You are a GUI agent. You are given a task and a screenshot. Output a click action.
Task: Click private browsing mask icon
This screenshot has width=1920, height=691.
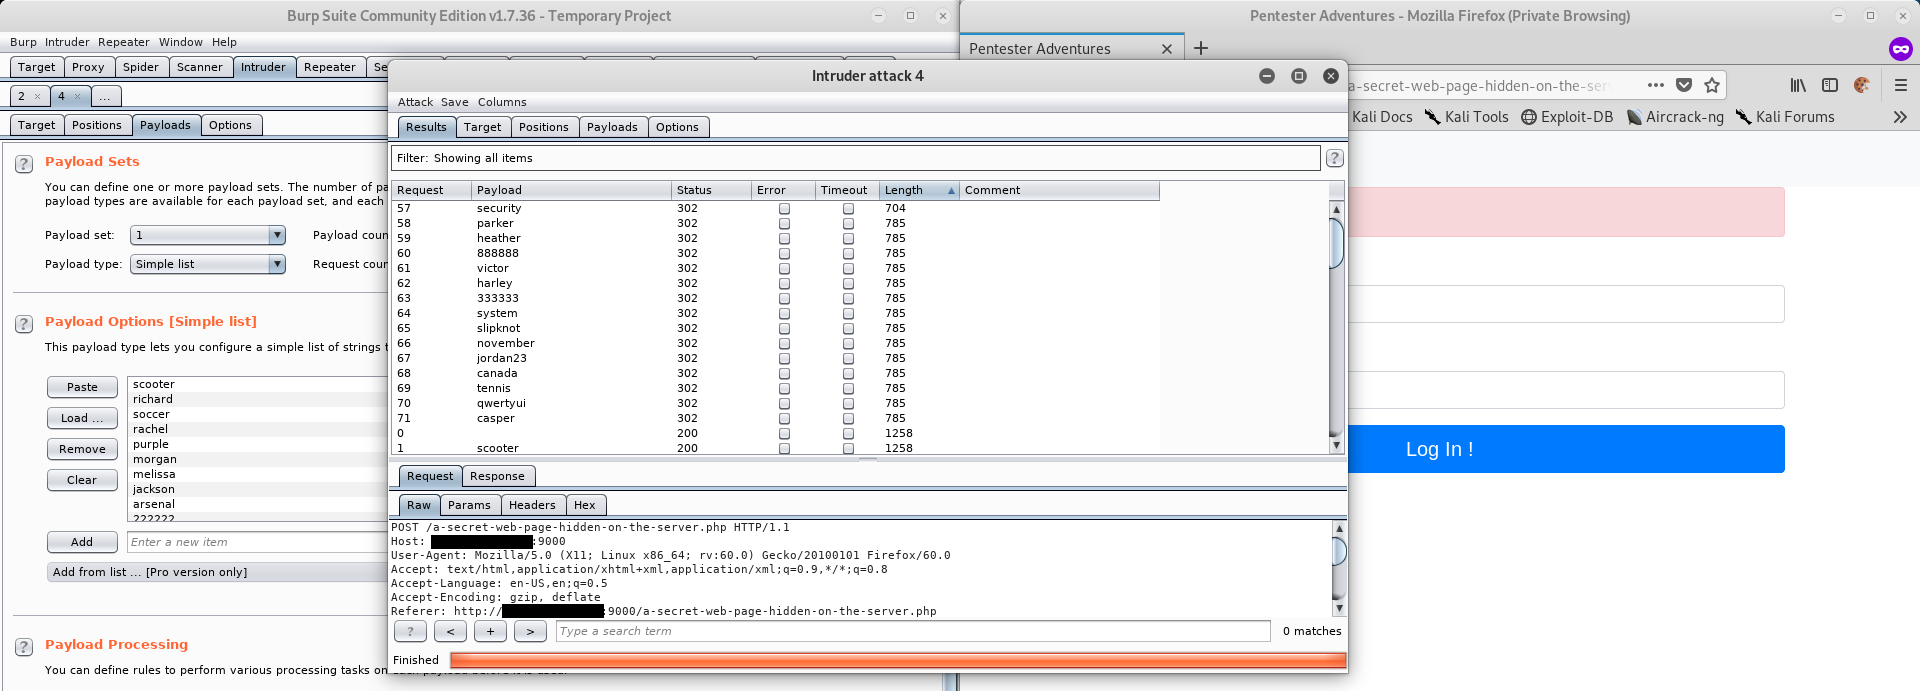1901,48
